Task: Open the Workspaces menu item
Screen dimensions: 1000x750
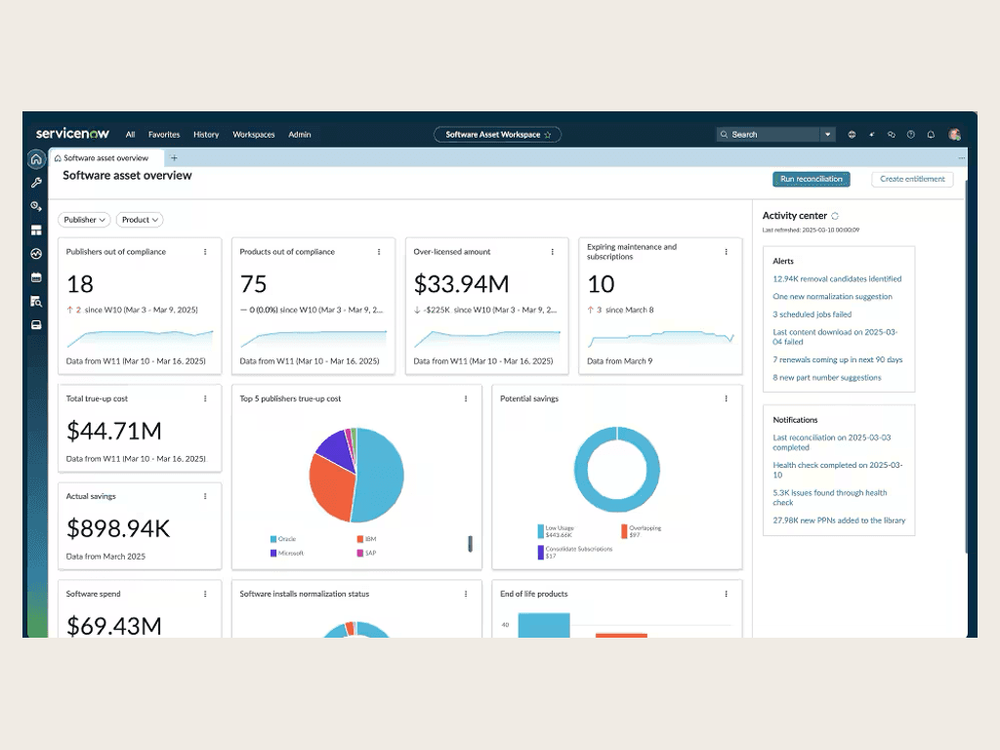Action: pos(253,134)
